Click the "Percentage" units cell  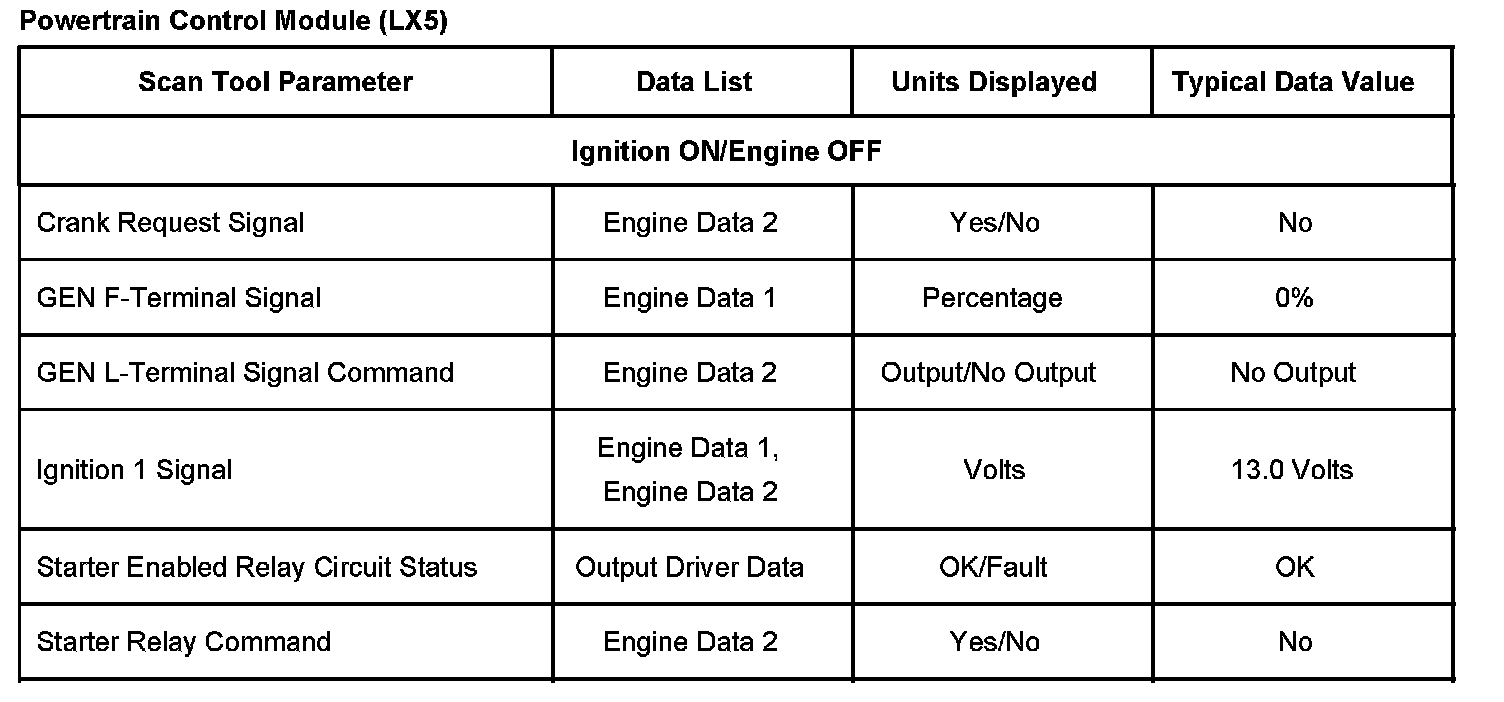(992, 298)
